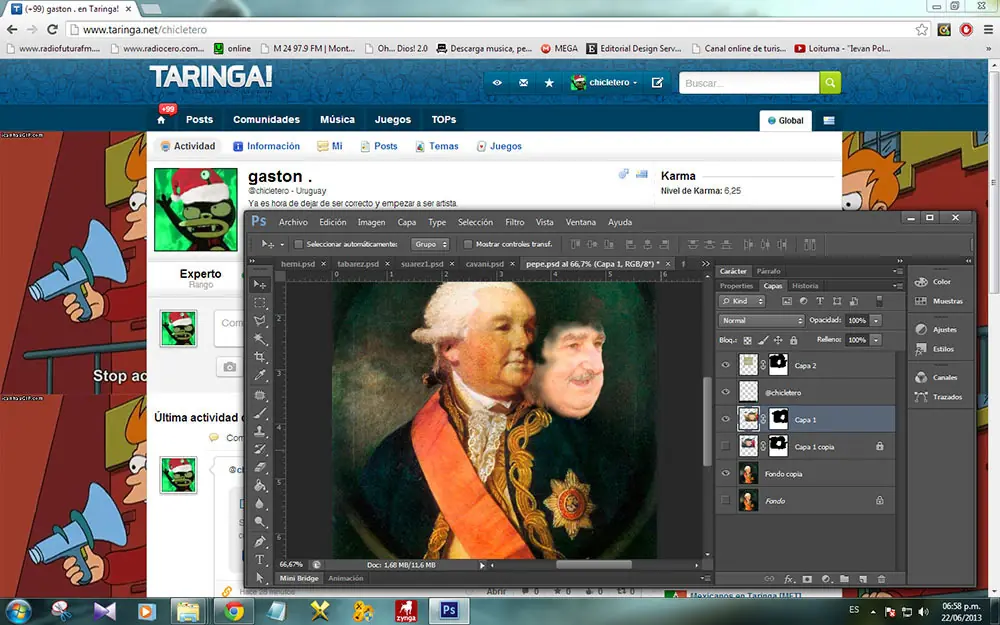Image resolution: width=1000 pixels, height=625 pixels.
Task: Select the Rectangular Marquee tool
Action: tap(260, 303)
